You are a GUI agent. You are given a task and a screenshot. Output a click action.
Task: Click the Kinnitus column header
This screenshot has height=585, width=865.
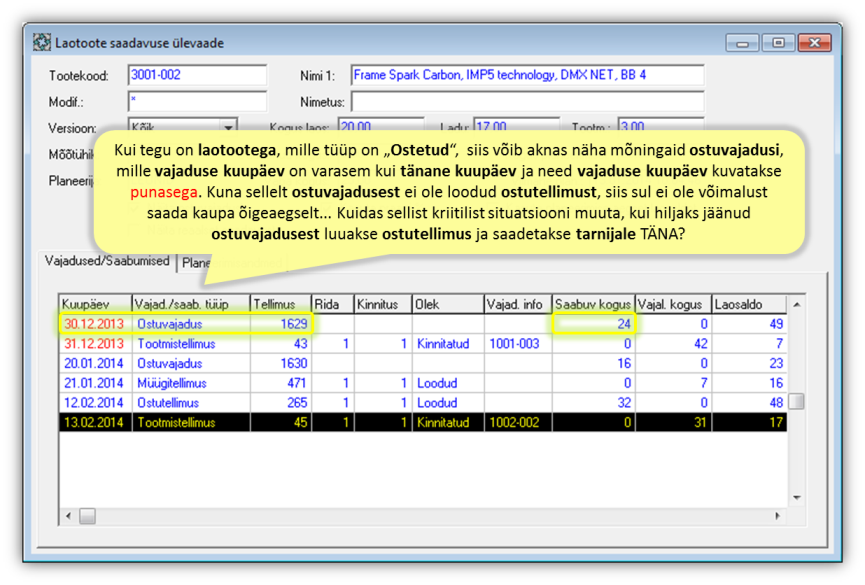point(383,304)
